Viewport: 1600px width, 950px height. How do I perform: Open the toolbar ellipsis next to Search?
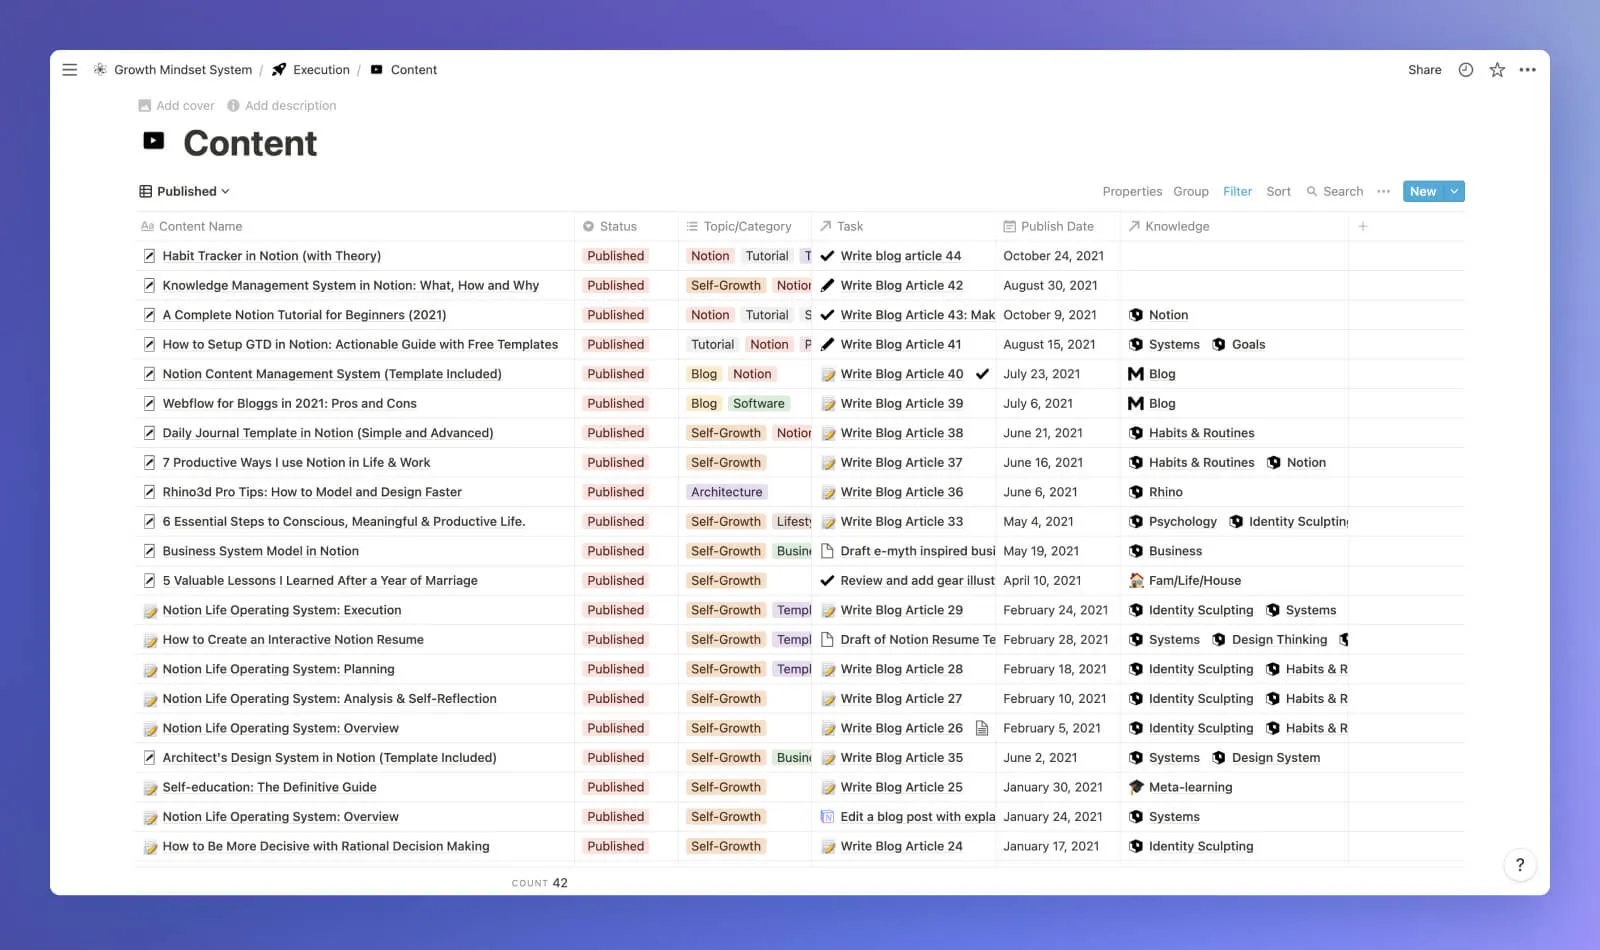(x=1383, y=191)
